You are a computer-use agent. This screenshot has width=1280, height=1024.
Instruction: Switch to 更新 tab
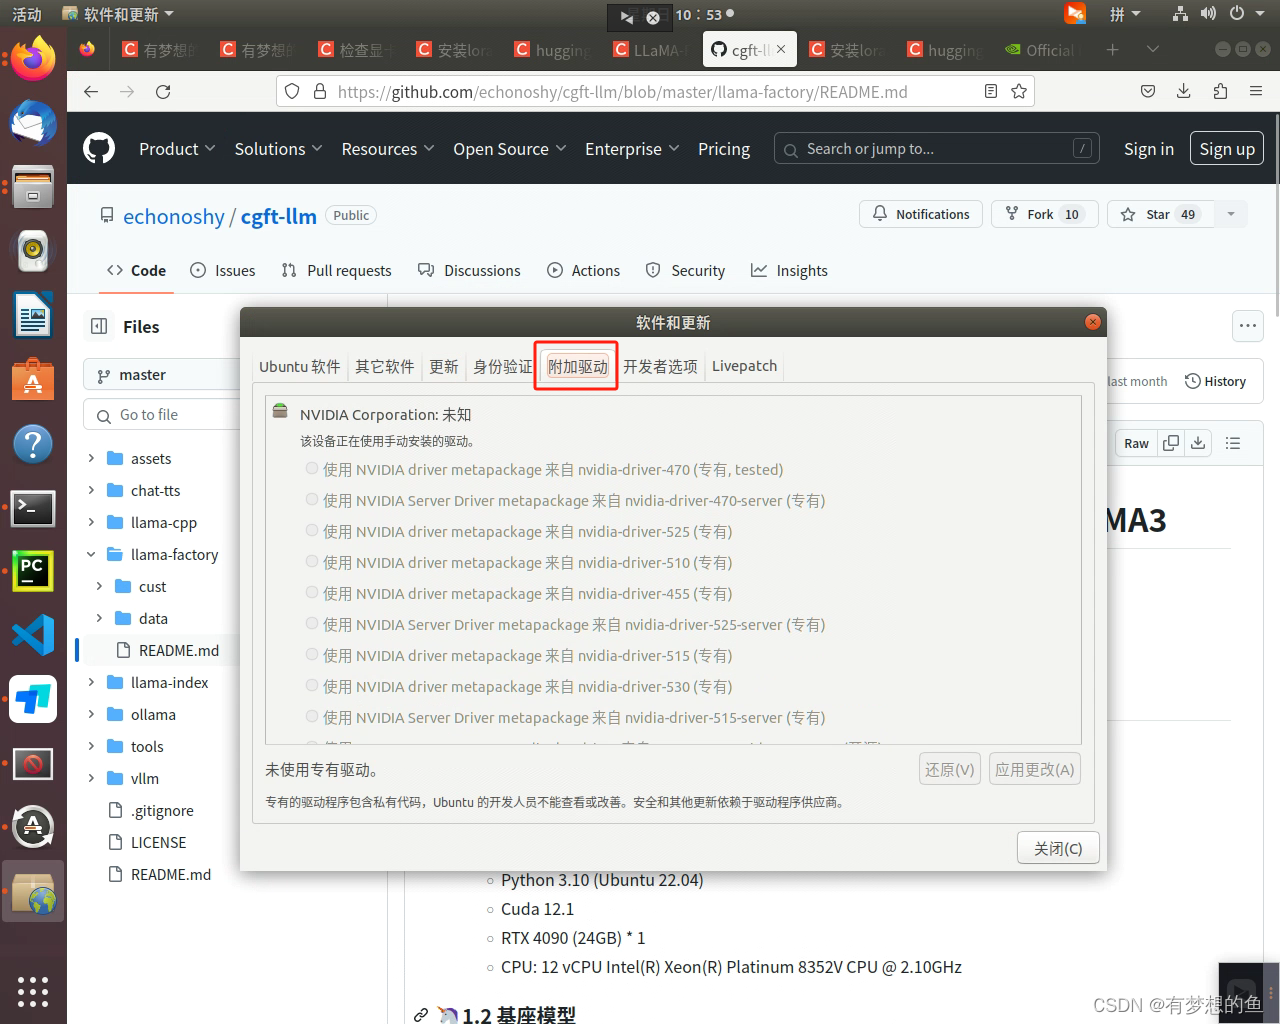click(x=443, y=366)
